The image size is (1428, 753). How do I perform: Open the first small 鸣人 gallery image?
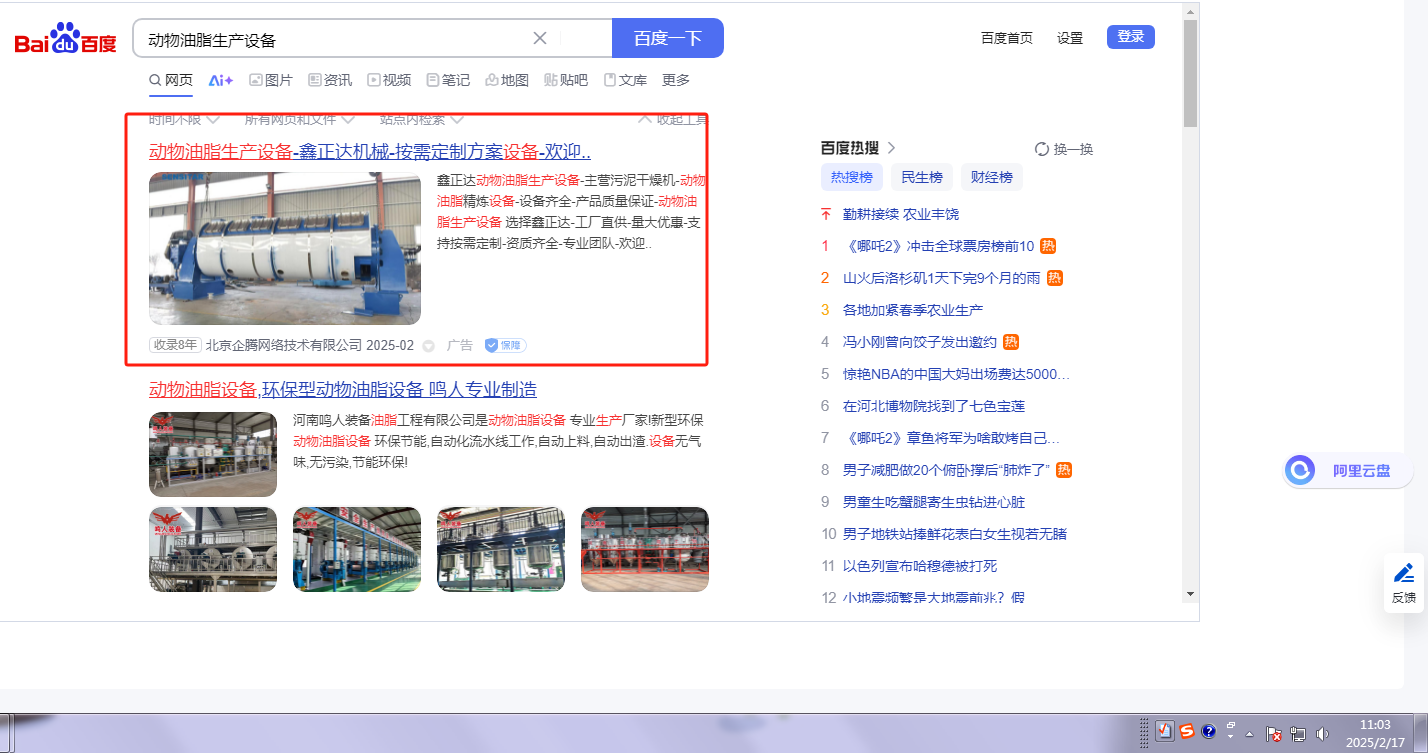(213, 549)
